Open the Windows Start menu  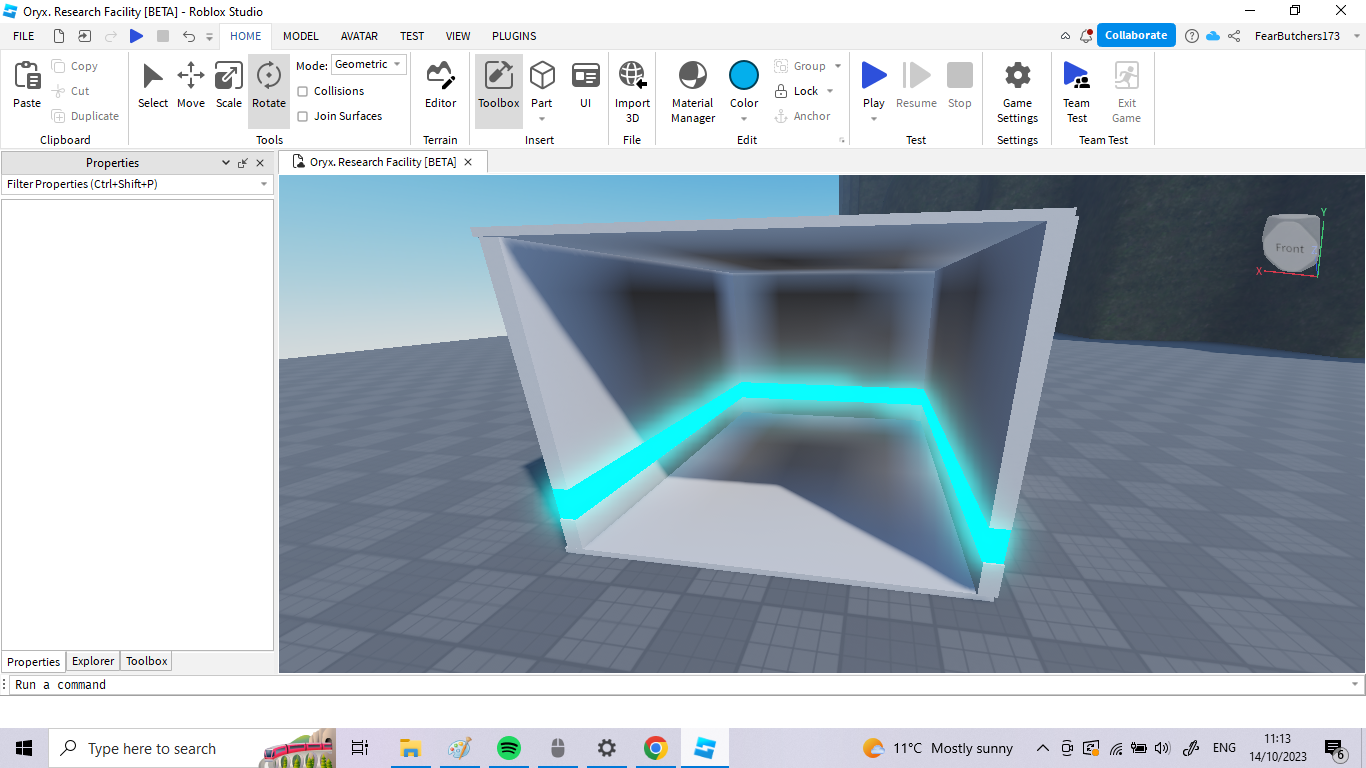click(x=24, y=748)
